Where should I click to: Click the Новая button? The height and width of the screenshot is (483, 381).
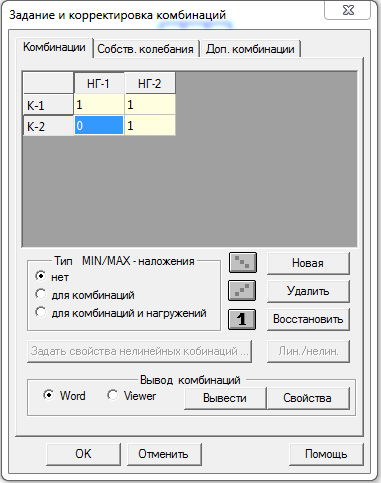tap(308, 263)
